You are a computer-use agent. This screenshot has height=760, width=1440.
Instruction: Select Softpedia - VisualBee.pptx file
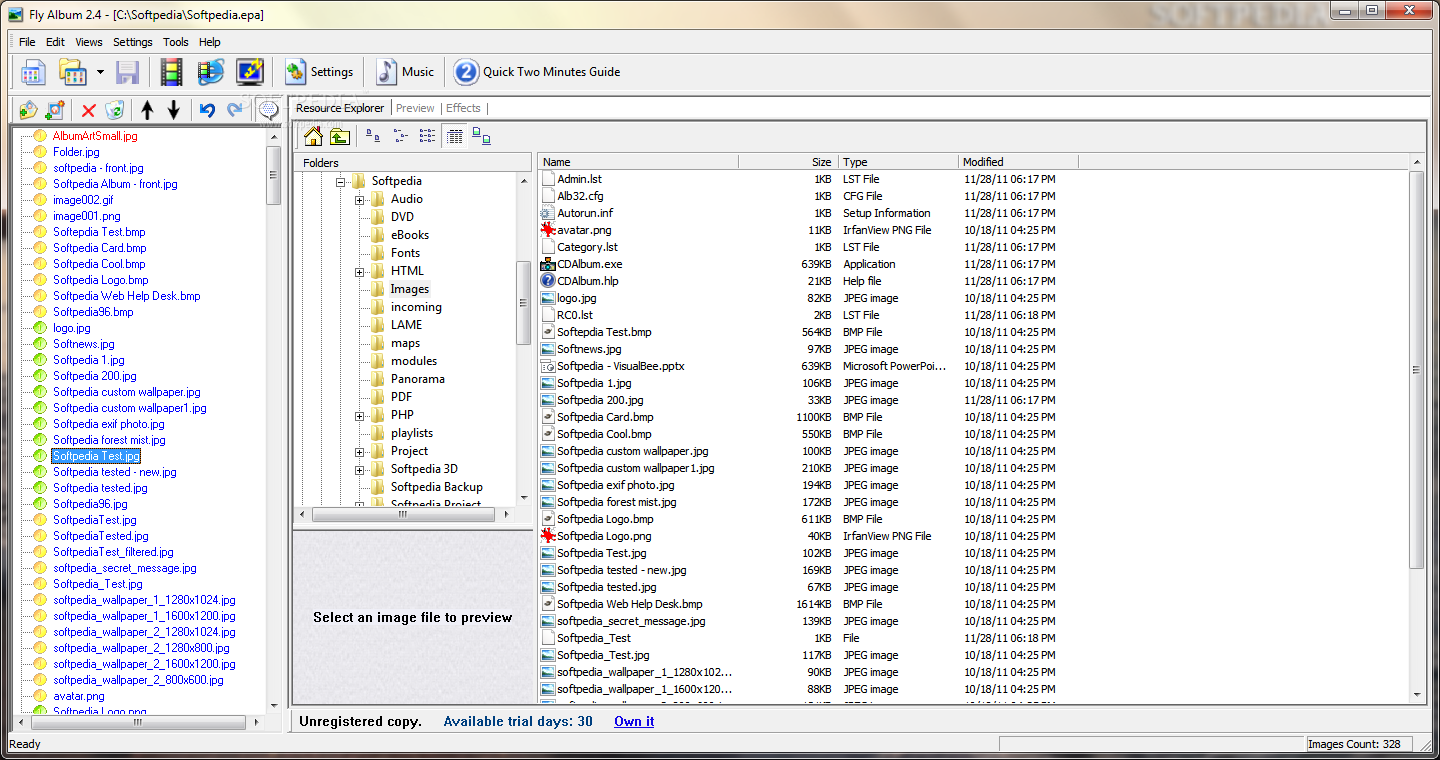pyautogui.click(x=620, y=366)
